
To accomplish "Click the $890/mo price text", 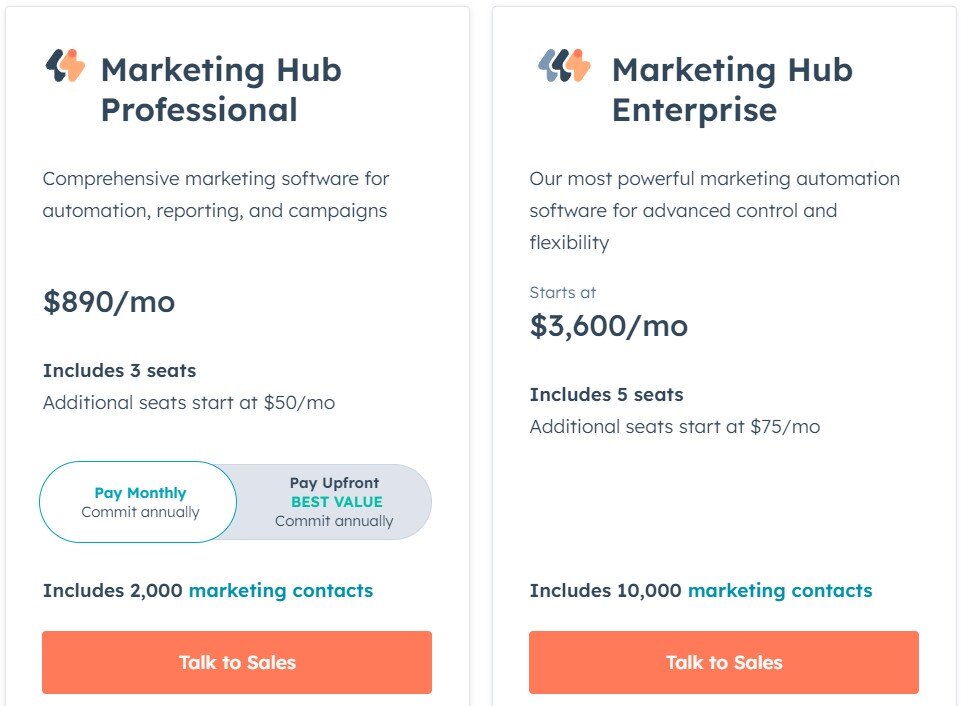I will click(108, 302).
